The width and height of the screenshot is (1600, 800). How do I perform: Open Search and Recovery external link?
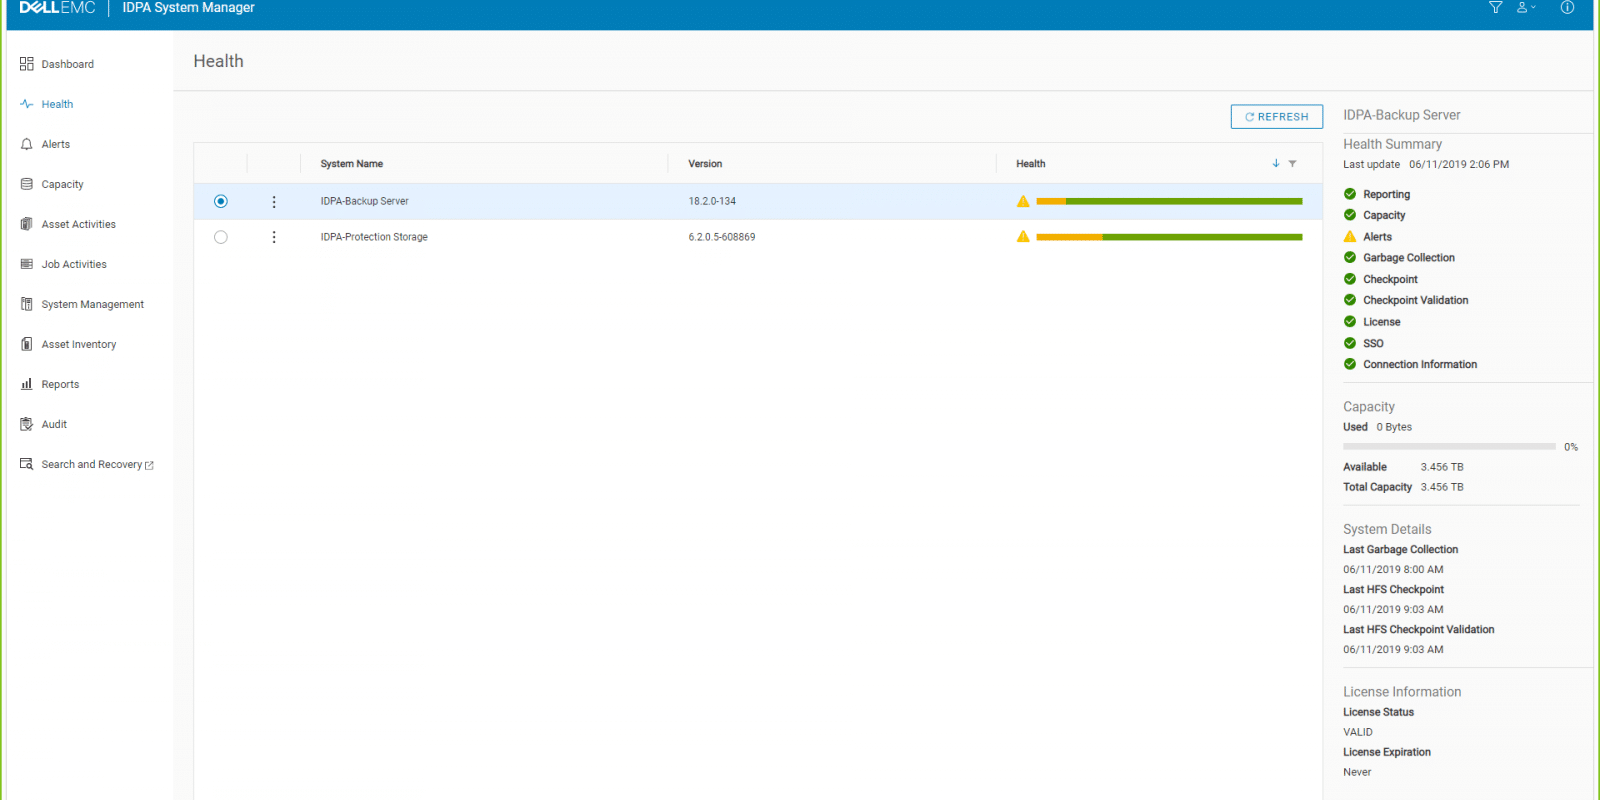[x=97, y=464]
